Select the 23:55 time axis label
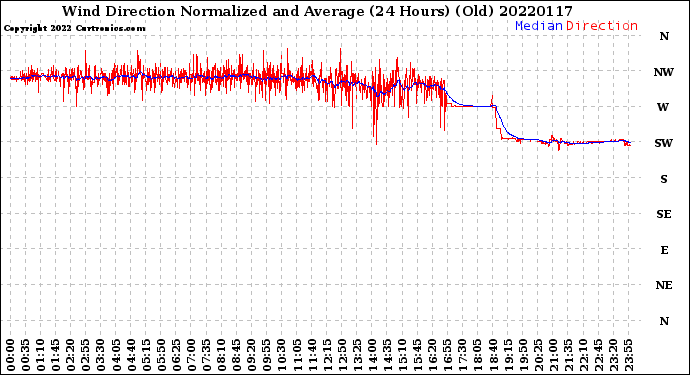The height and width of the screenshot is (375, 690). click(x=628, y=355)
